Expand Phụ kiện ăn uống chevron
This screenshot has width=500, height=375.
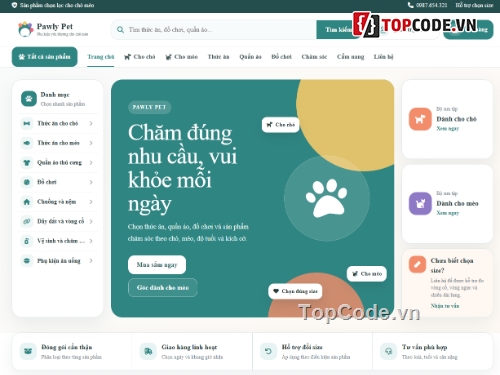[91, 260]
